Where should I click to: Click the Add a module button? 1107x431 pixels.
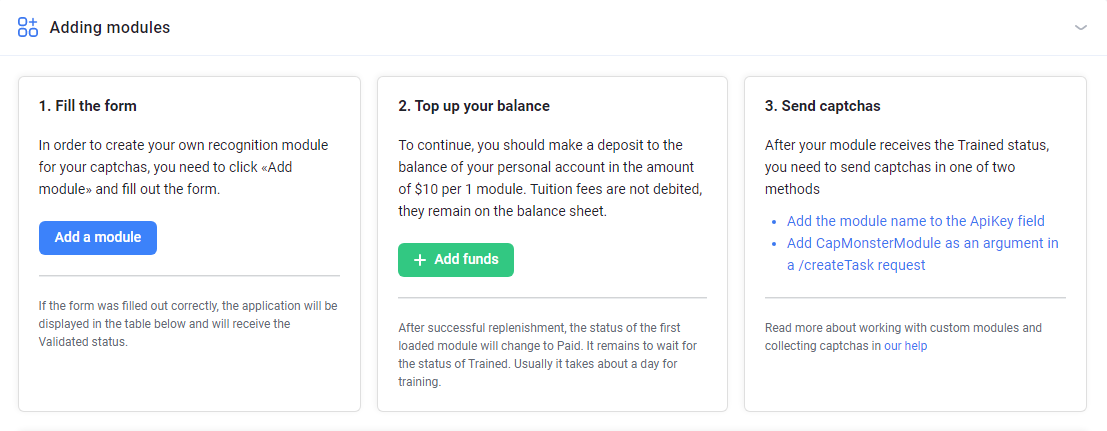pos(97,237)
